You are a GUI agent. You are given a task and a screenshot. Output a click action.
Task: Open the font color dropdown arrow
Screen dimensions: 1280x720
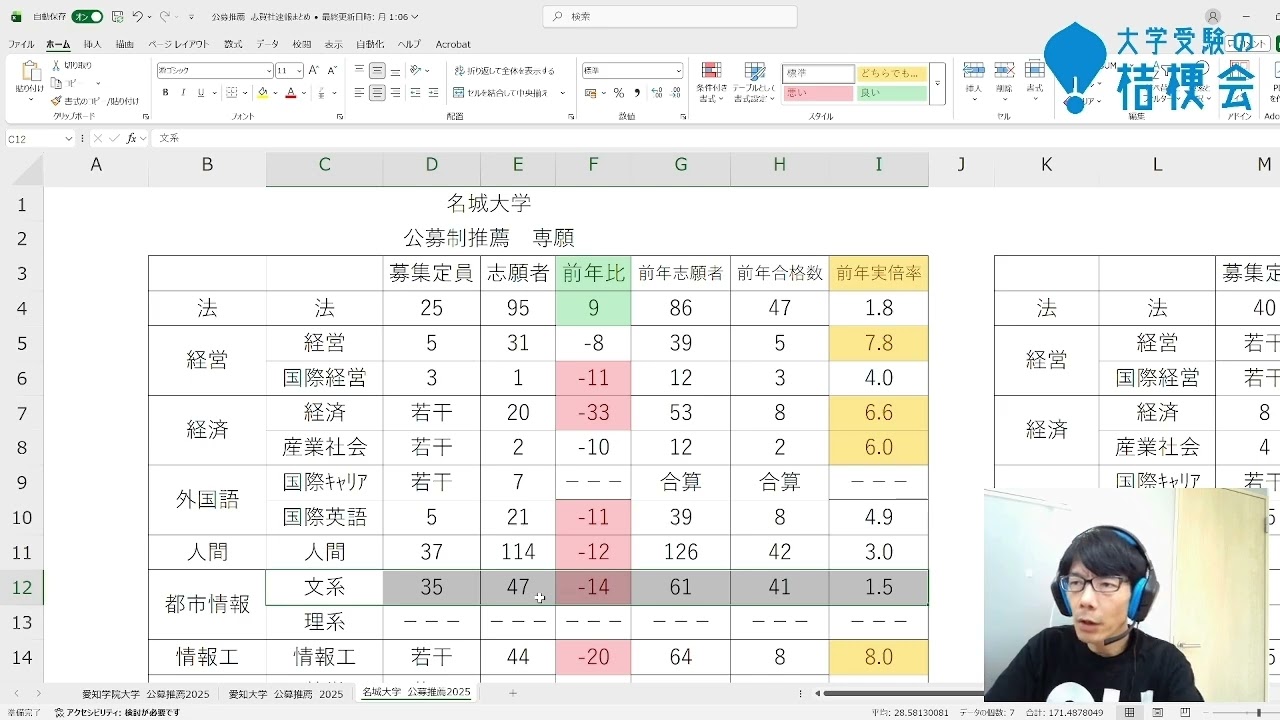tap(304, 93)
